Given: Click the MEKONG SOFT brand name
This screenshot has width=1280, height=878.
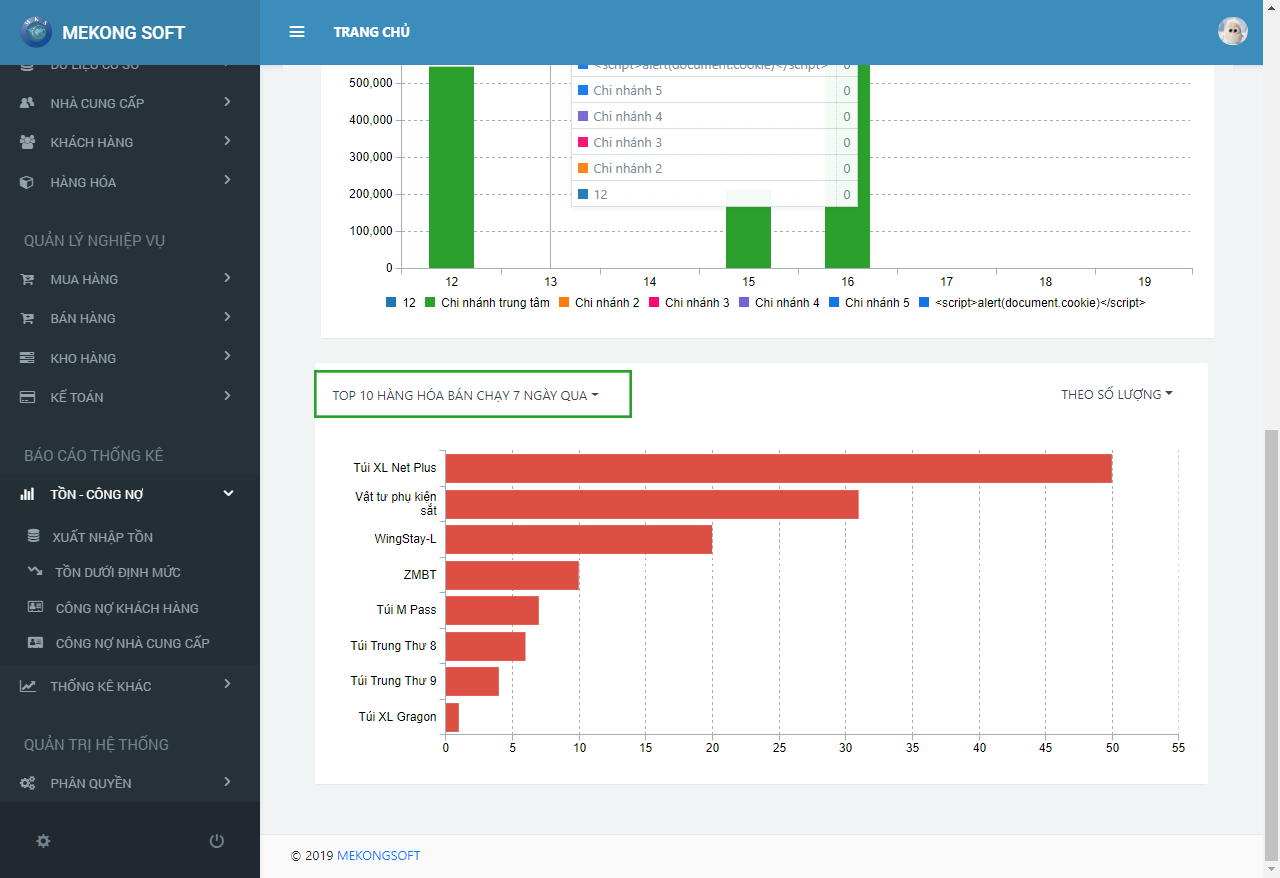Looking at the screenshot, I should 124,32.
